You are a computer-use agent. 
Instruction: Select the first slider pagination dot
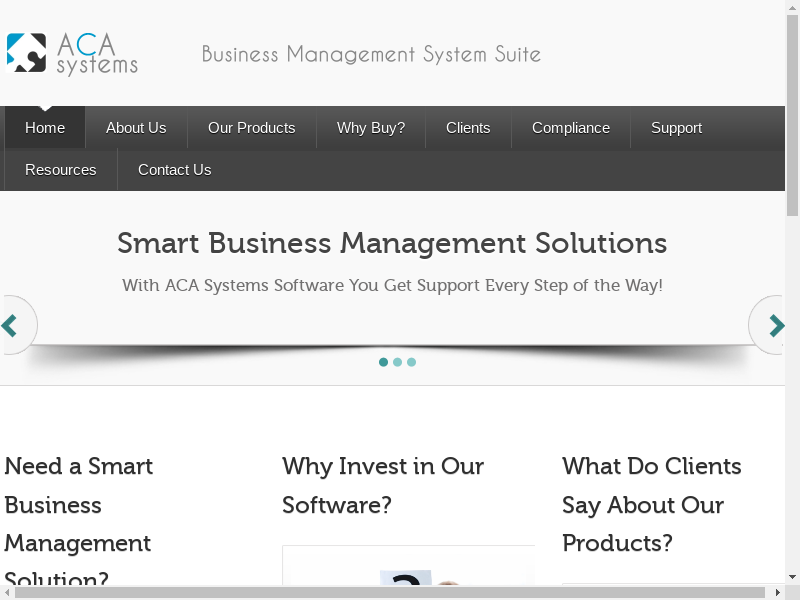[383, 362]
